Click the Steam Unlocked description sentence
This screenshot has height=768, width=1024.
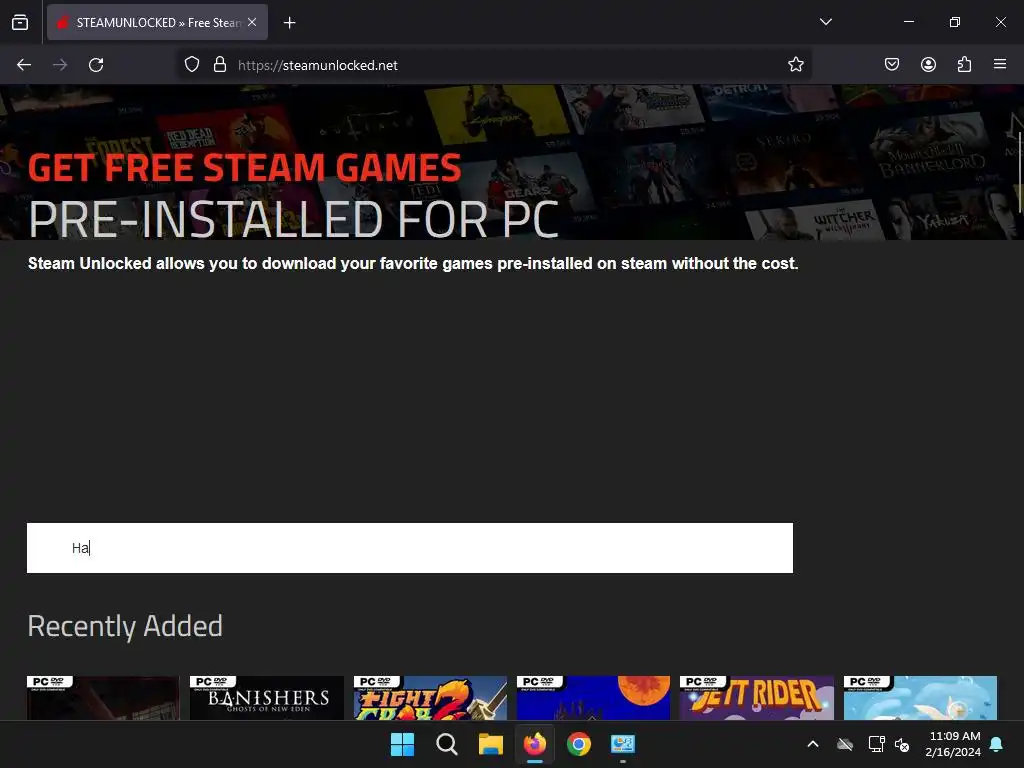point(413,263)
